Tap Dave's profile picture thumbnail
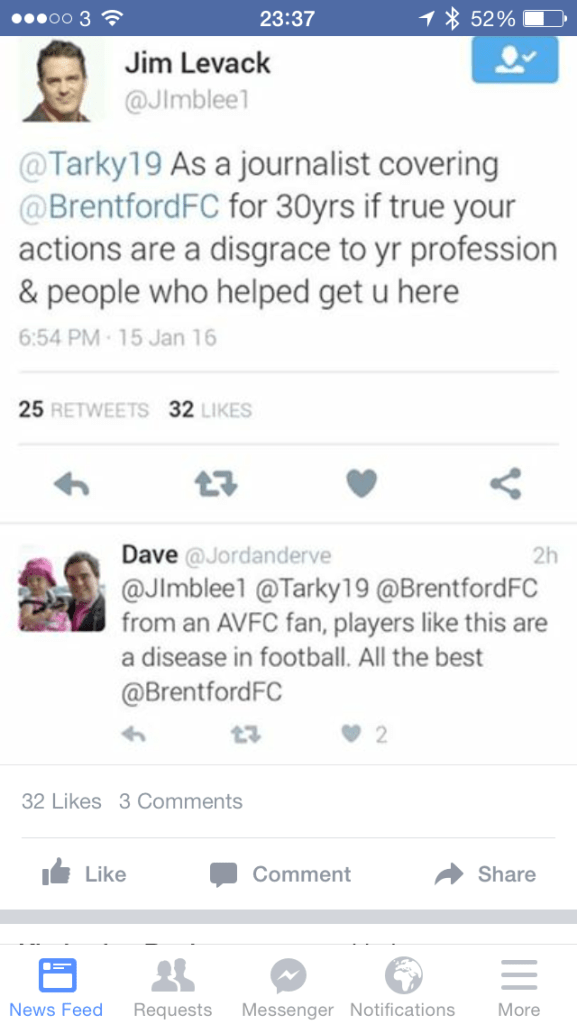The height and width of the screenshot is (1024, 577). pos(61,590)
